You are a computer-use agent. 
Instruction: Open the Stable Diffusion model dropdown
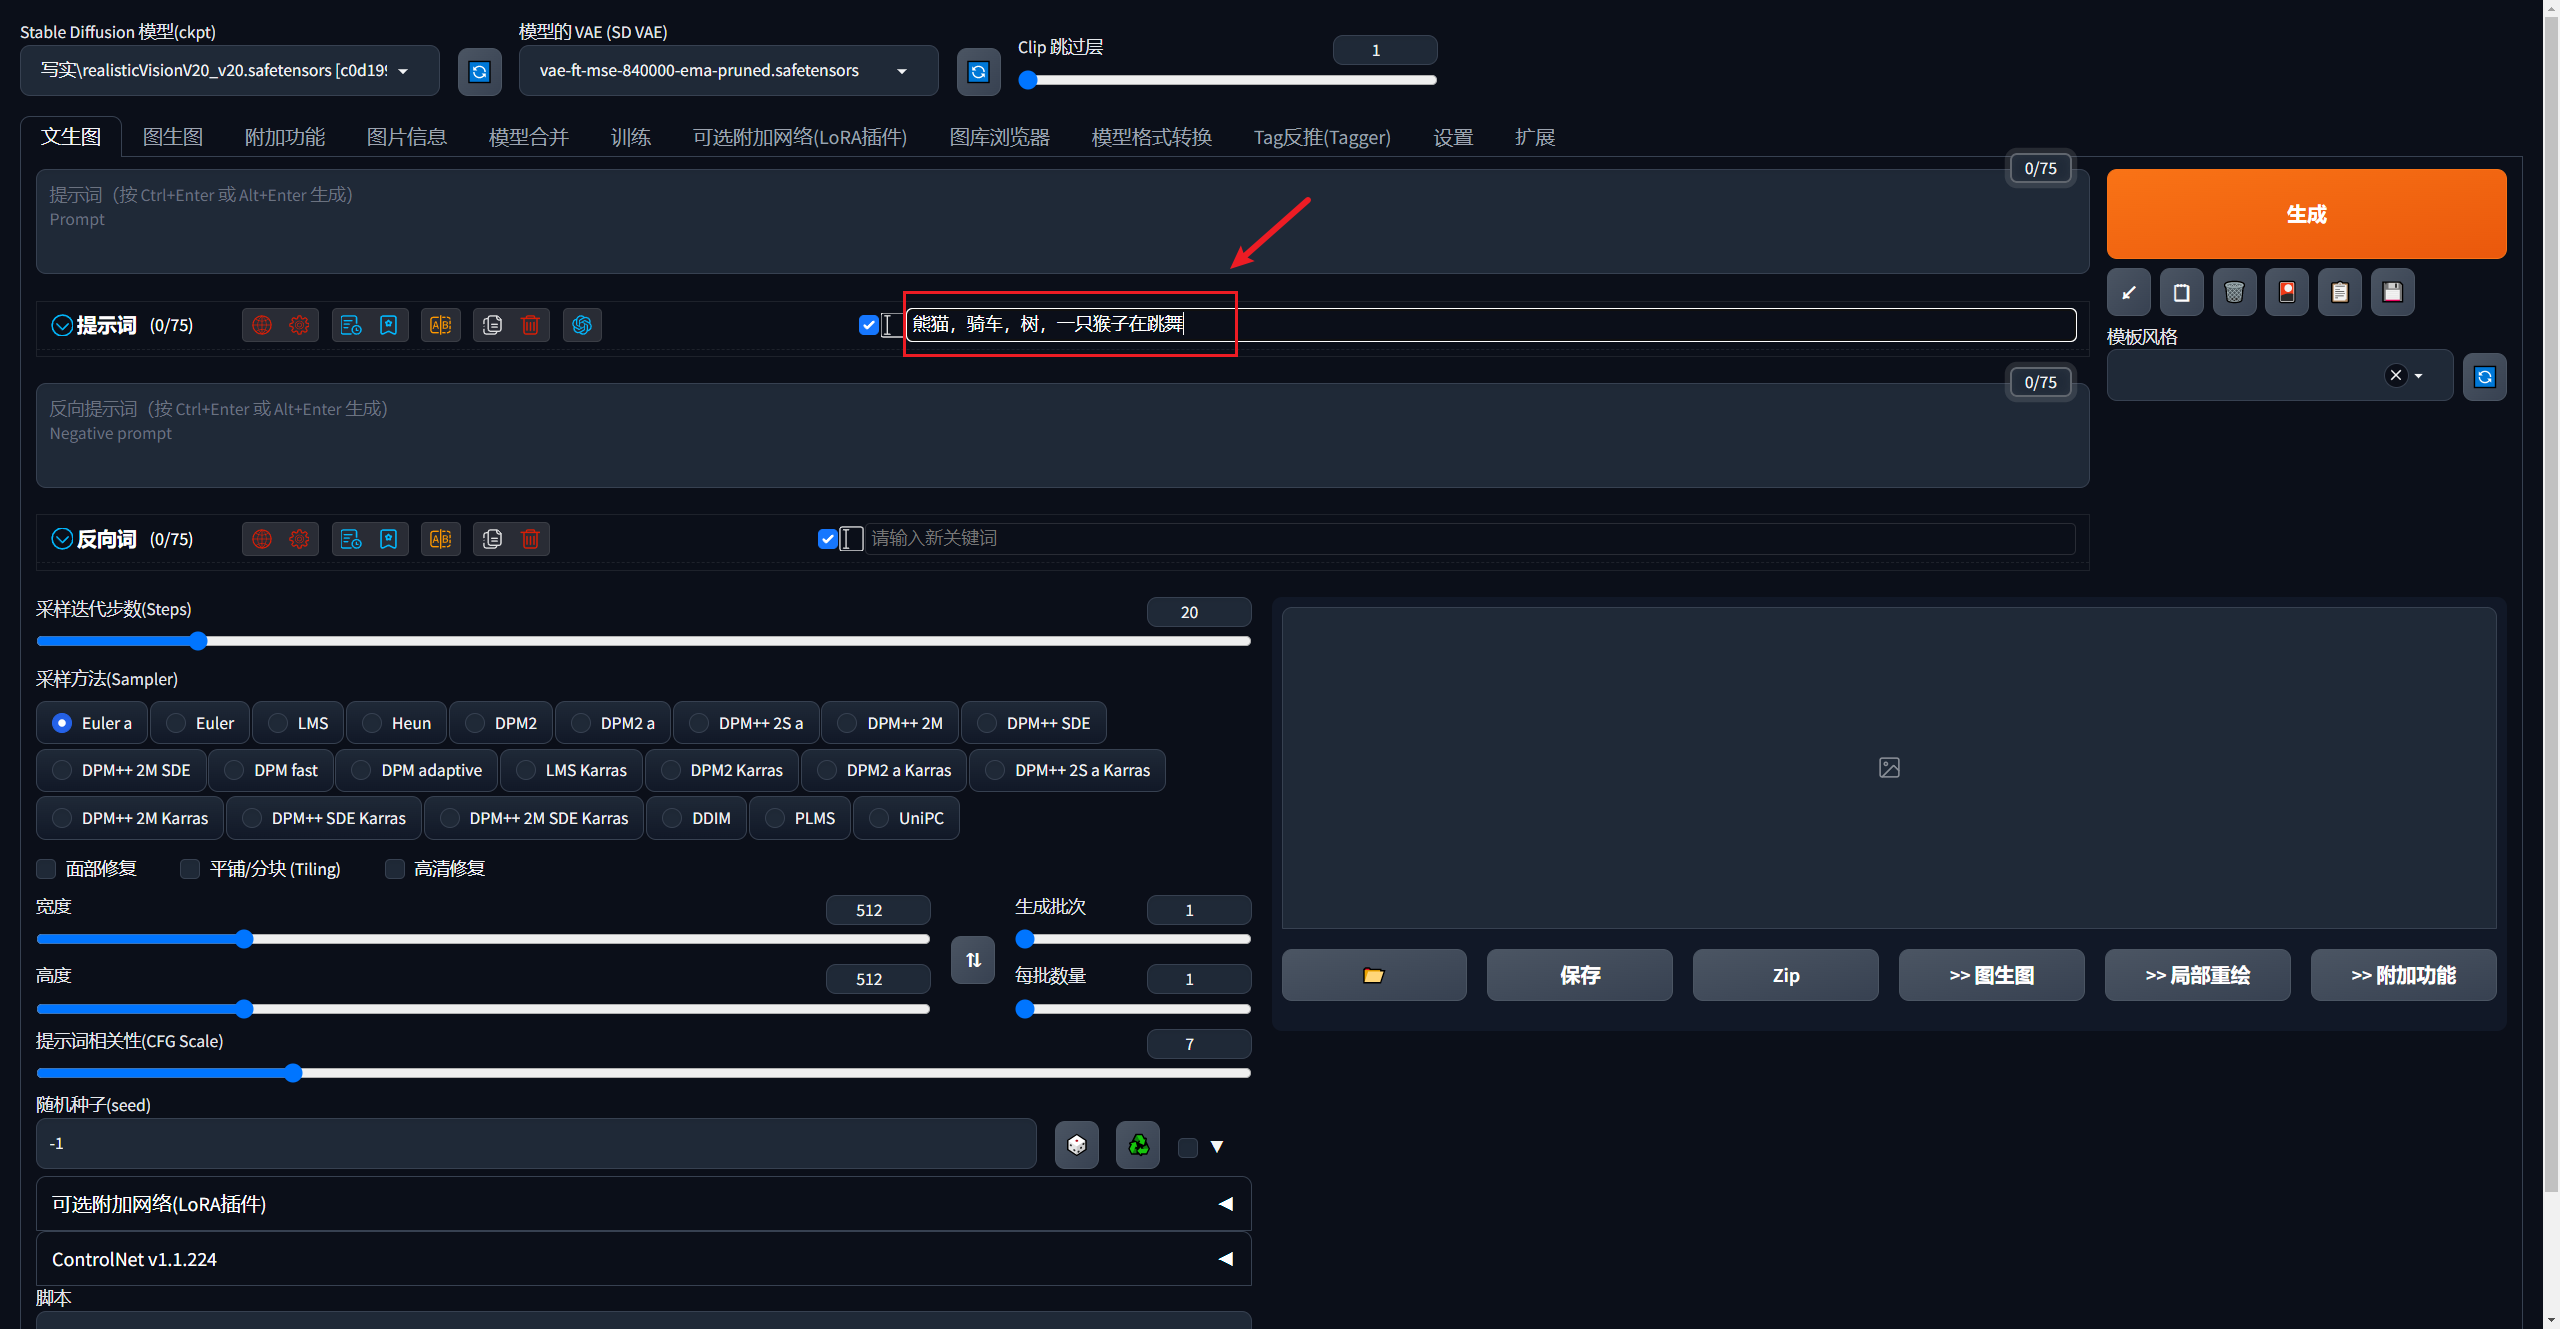tap(228, 70)
